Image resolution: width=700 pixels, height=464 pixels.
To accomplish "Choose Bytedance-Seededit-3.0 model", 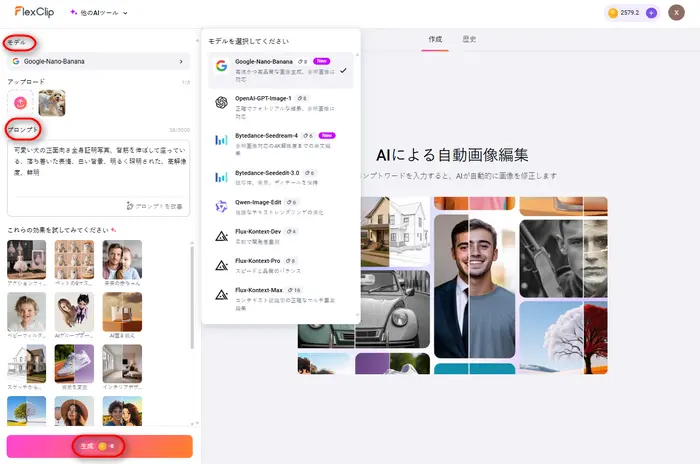I will pyautogui.click(x=280, y=177).
